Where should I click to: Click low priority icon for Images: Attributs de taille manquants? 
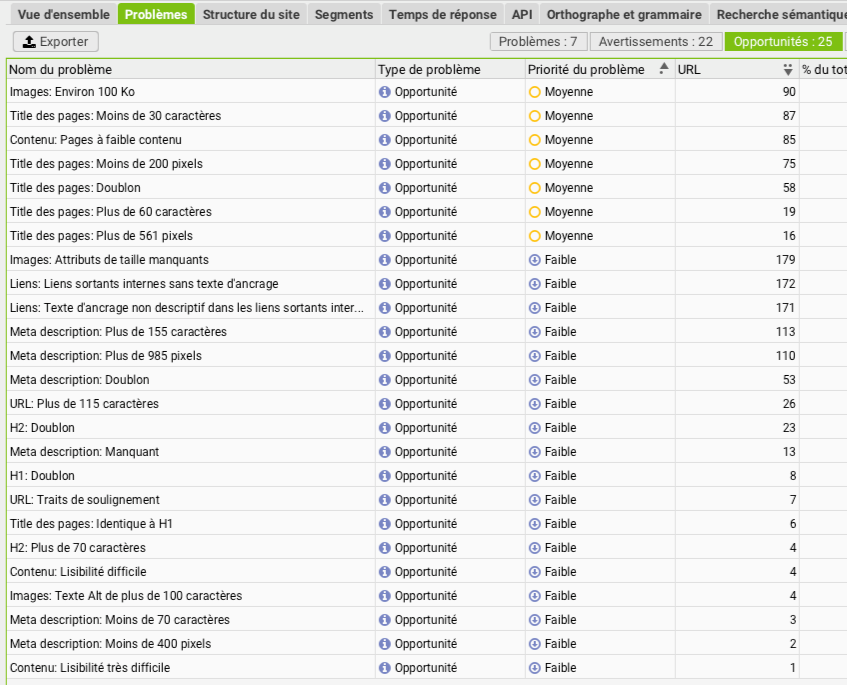[x=534, y=260]
